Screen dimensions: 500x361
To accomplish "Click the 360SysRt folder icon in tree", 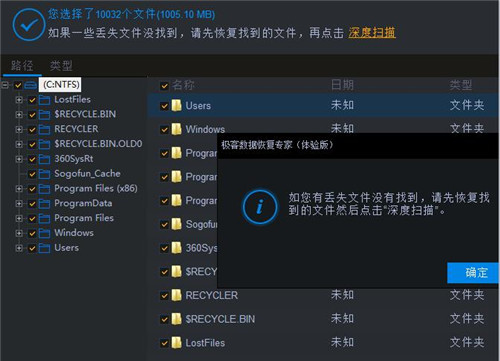I will pos(44,159).
